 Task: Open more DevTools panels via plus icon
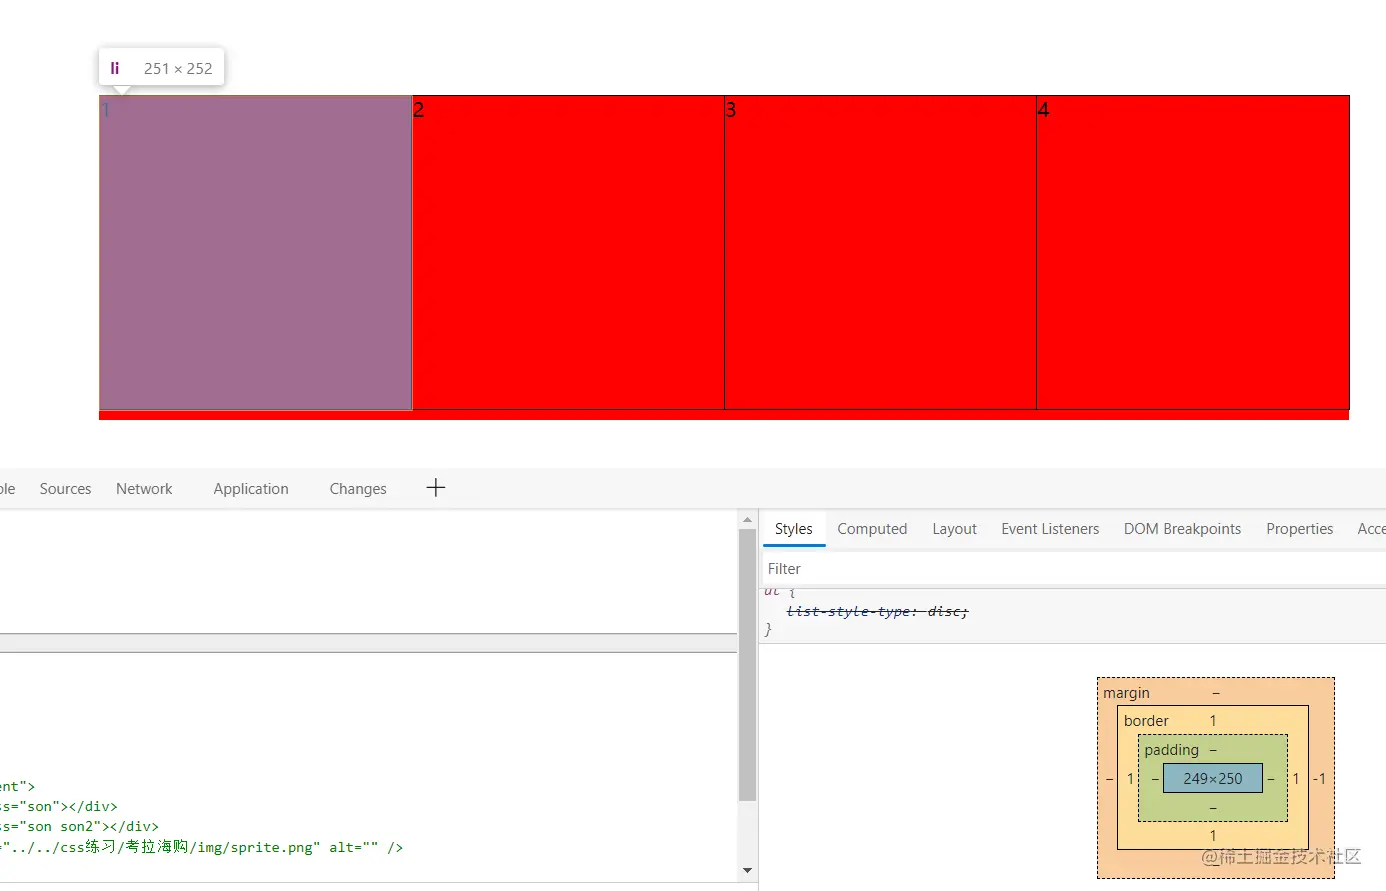point(435,488)
